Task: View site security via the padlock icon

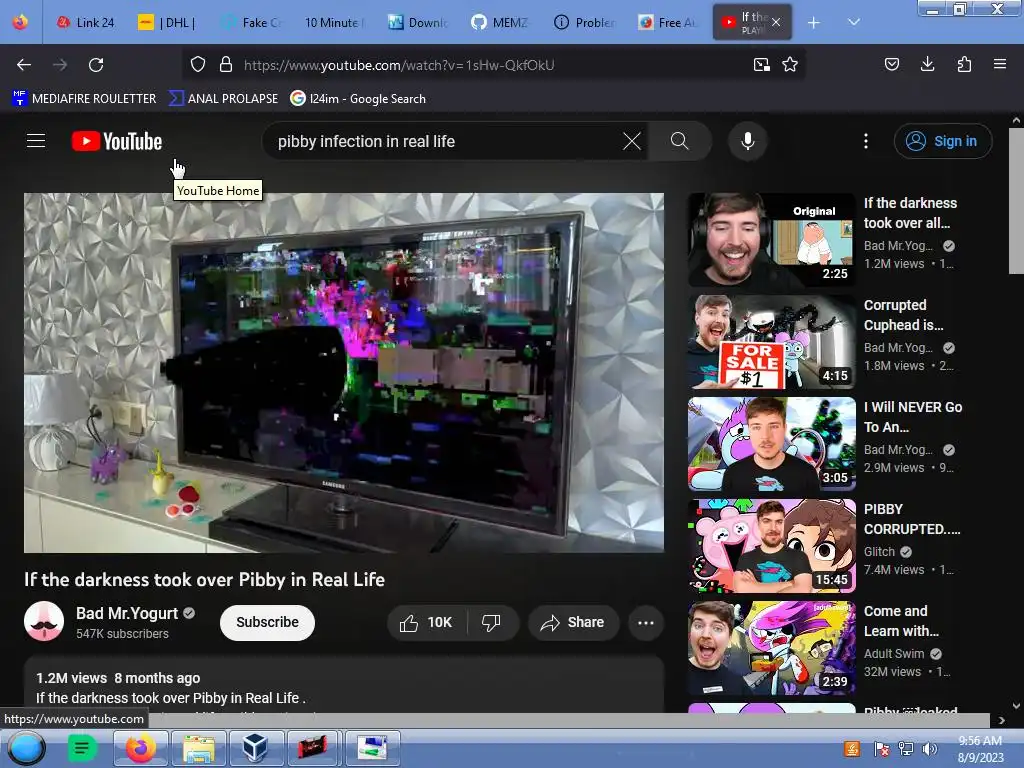Action: pos(226,65)
